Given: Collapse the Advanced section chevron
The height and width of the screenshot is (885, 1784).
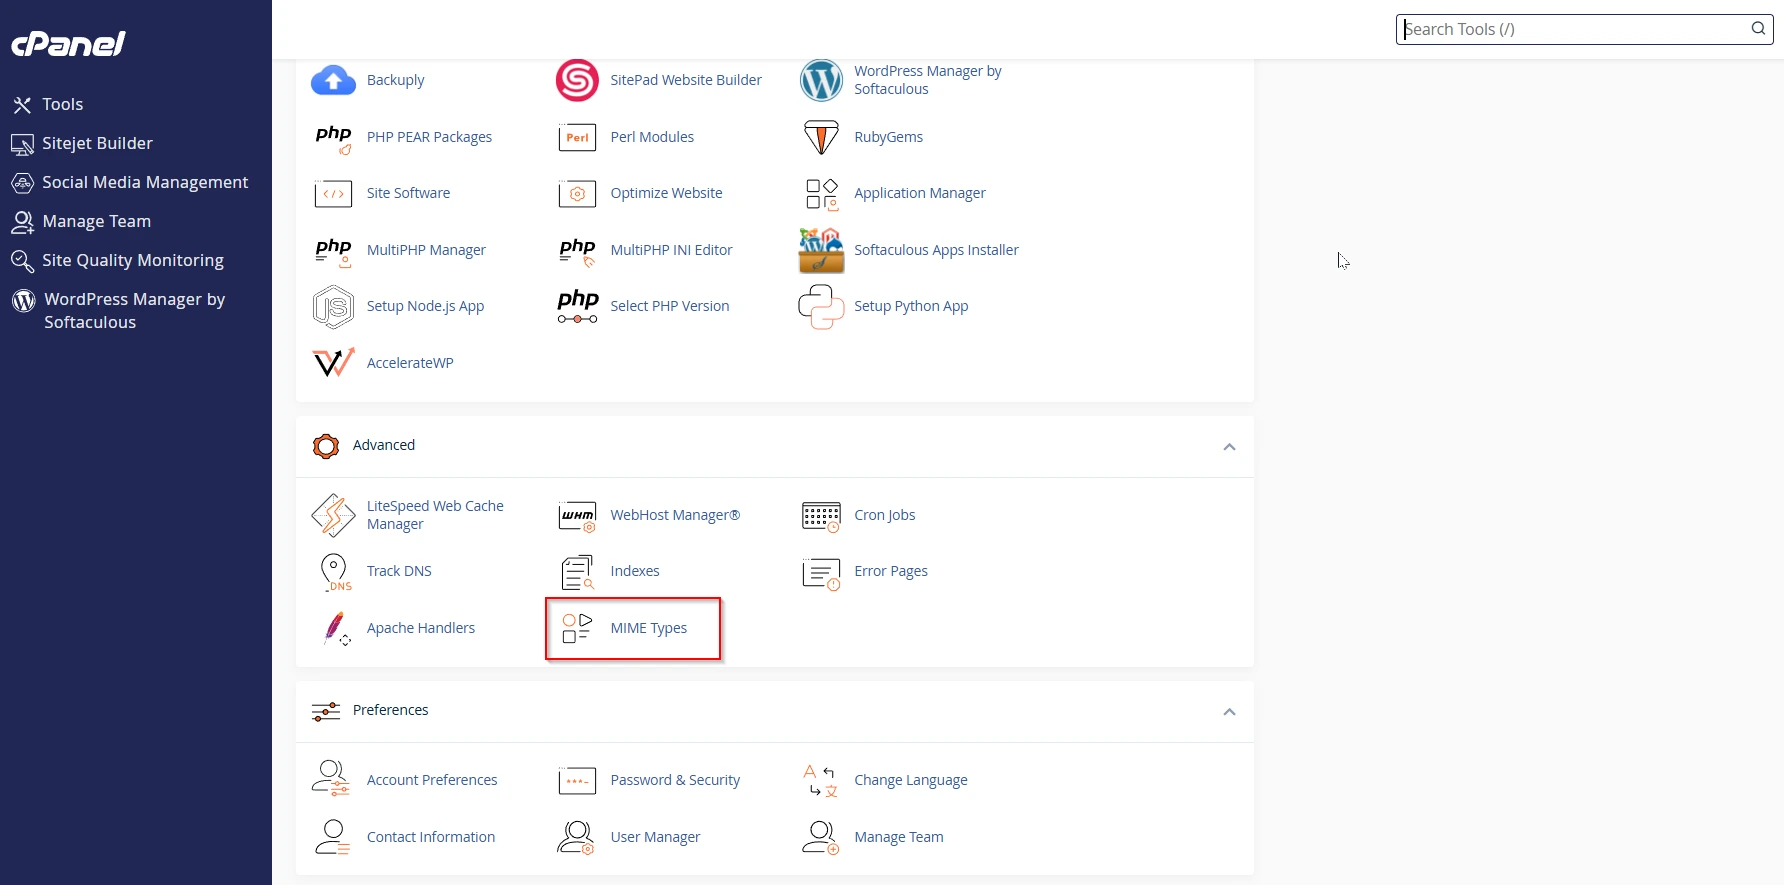Looking at the screenshot, I should [1229, 447].
